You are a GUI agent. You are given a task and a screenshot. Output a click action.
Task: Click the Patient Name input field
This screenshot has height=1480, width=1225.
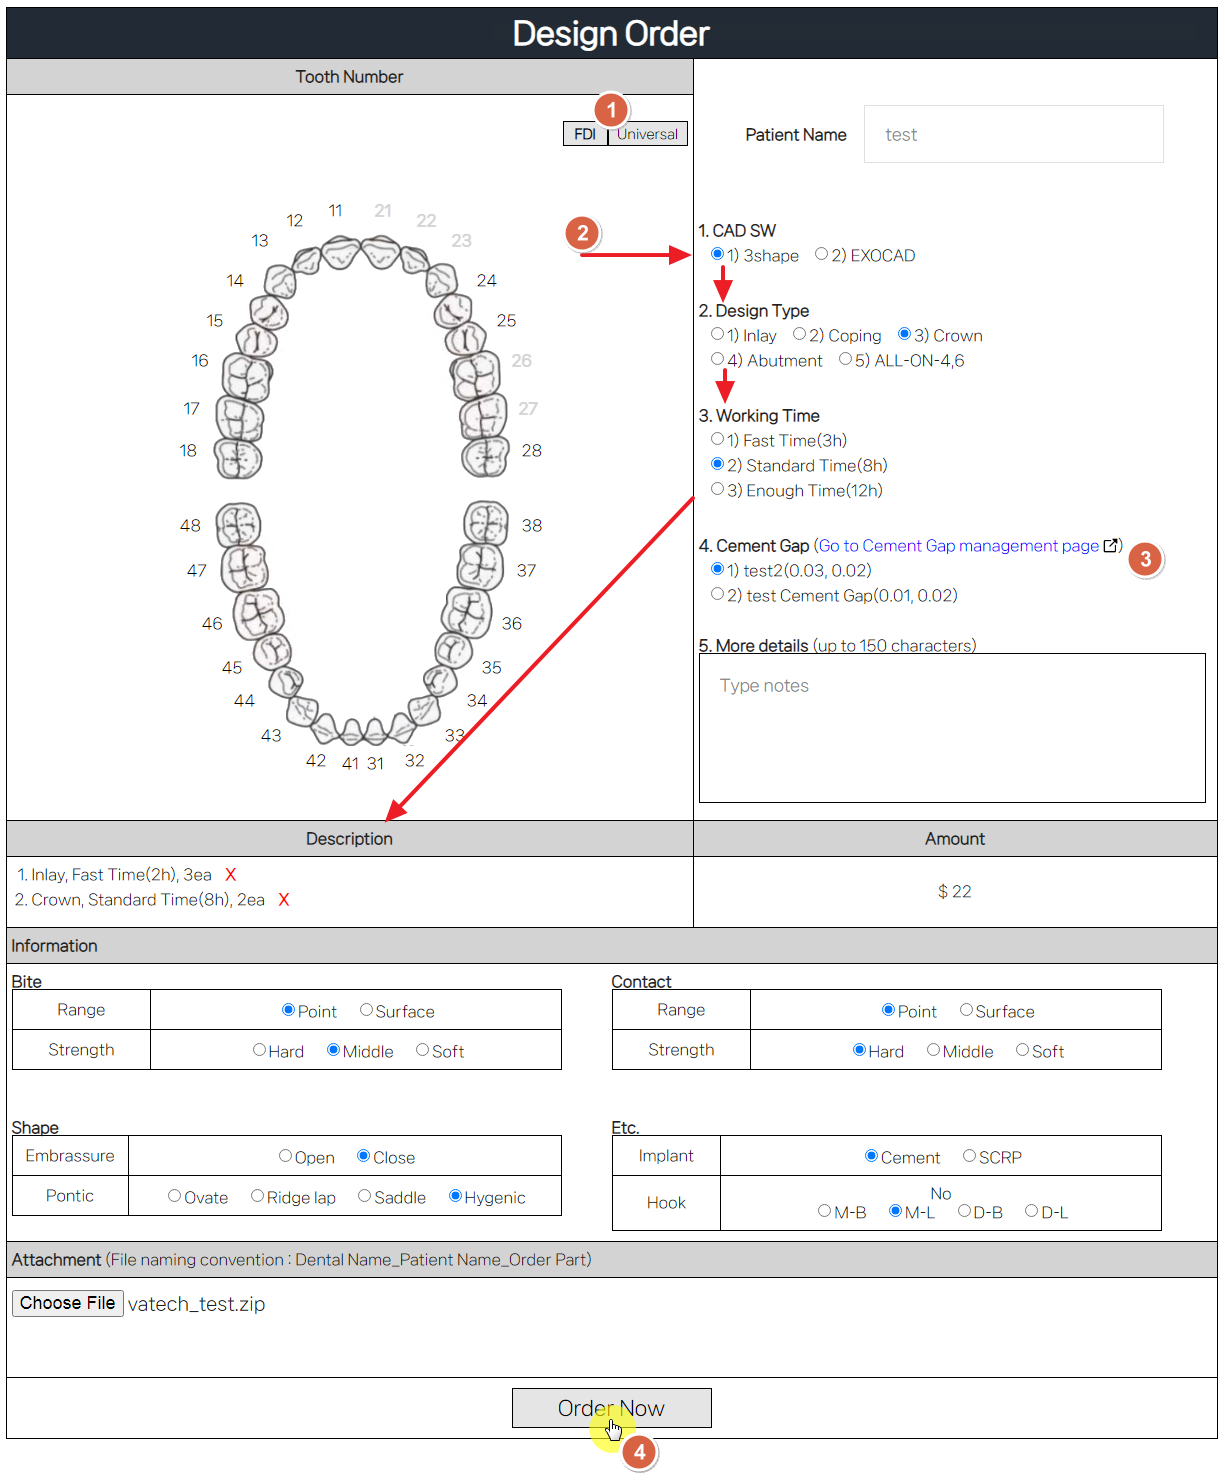click(x=1013, y=135)
